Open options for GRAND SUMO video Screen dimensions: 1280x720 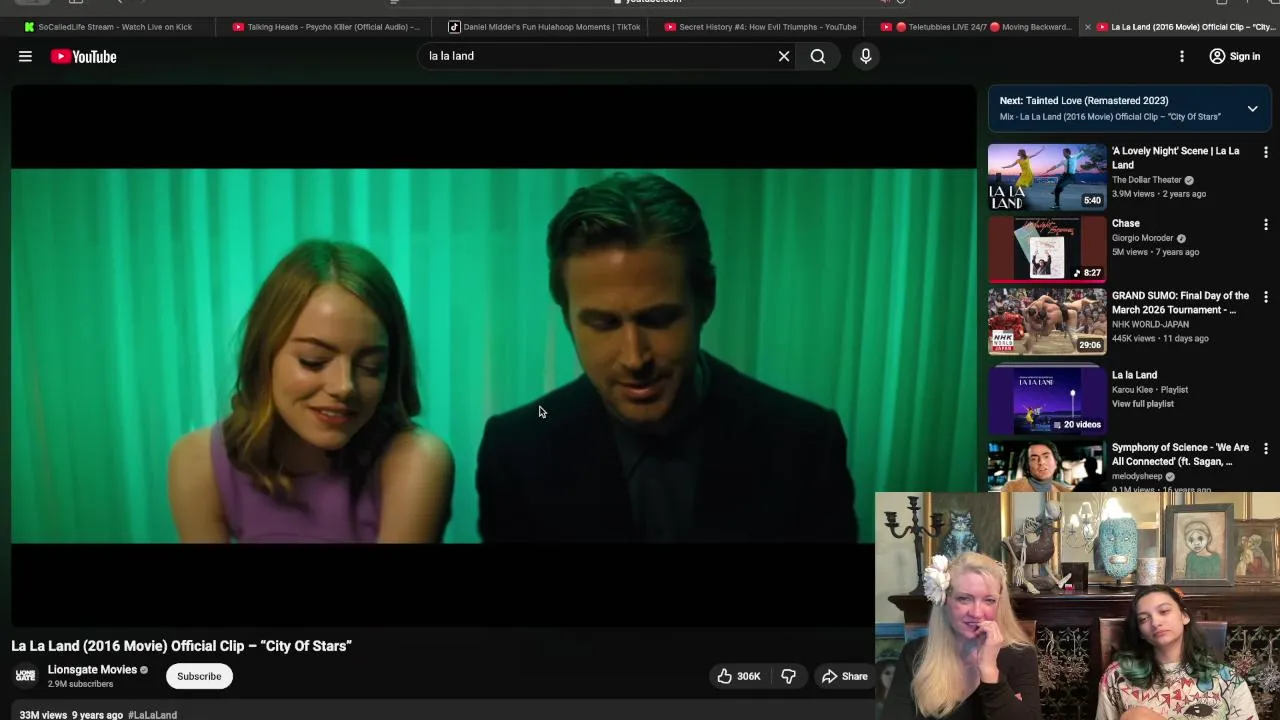tap(1265, 297)
